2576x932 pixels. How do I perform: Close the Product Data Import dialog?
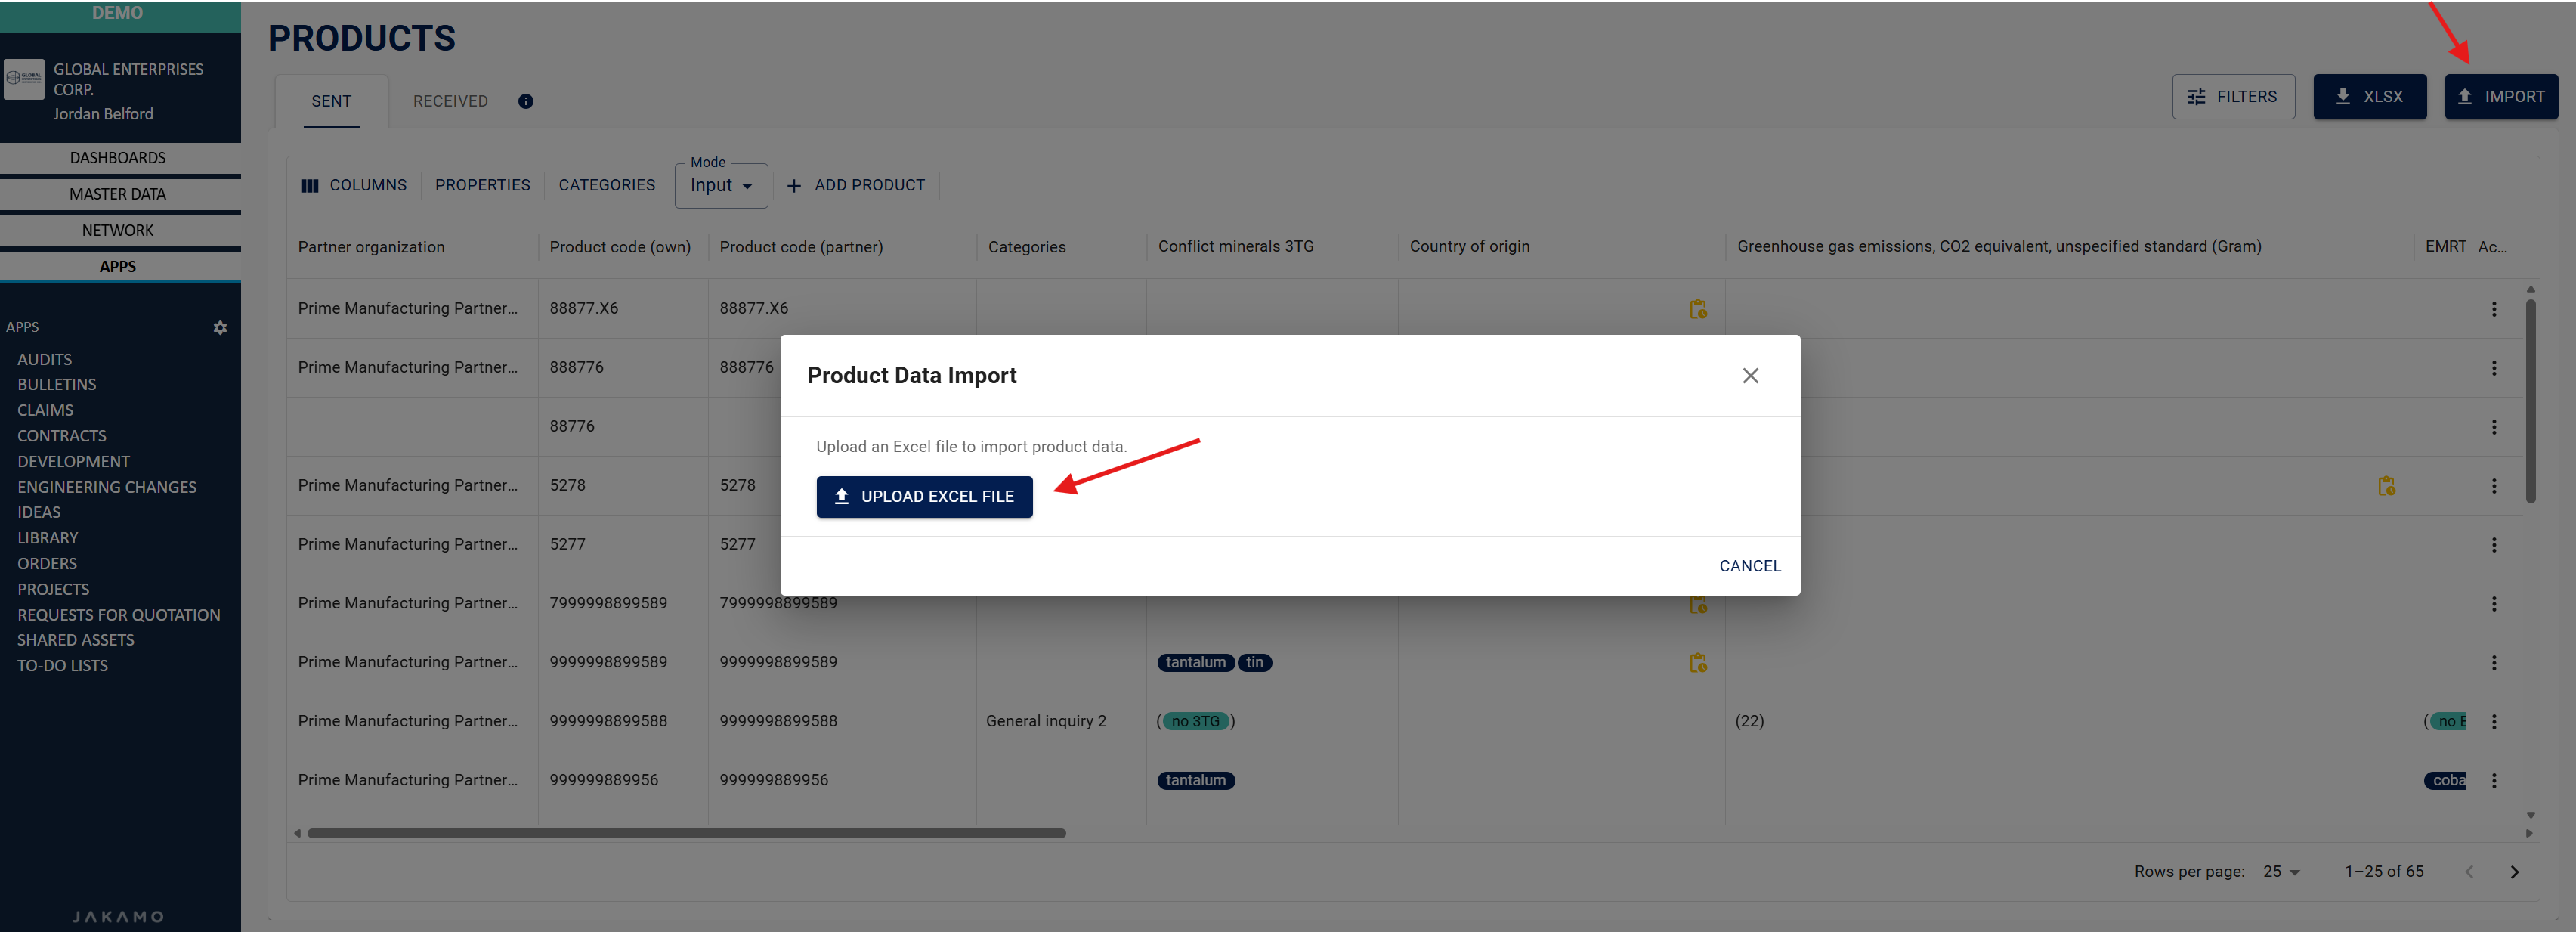coord(1749,376)
